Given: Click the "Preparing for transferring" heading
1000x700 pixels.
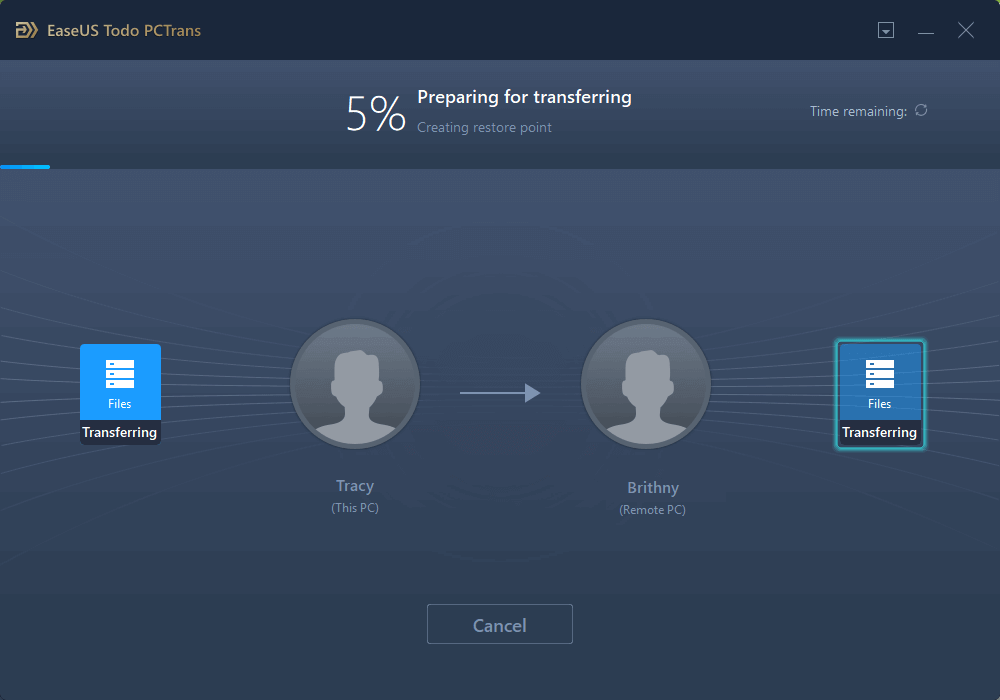Looking at the screenshot, I should pos(524,97).
